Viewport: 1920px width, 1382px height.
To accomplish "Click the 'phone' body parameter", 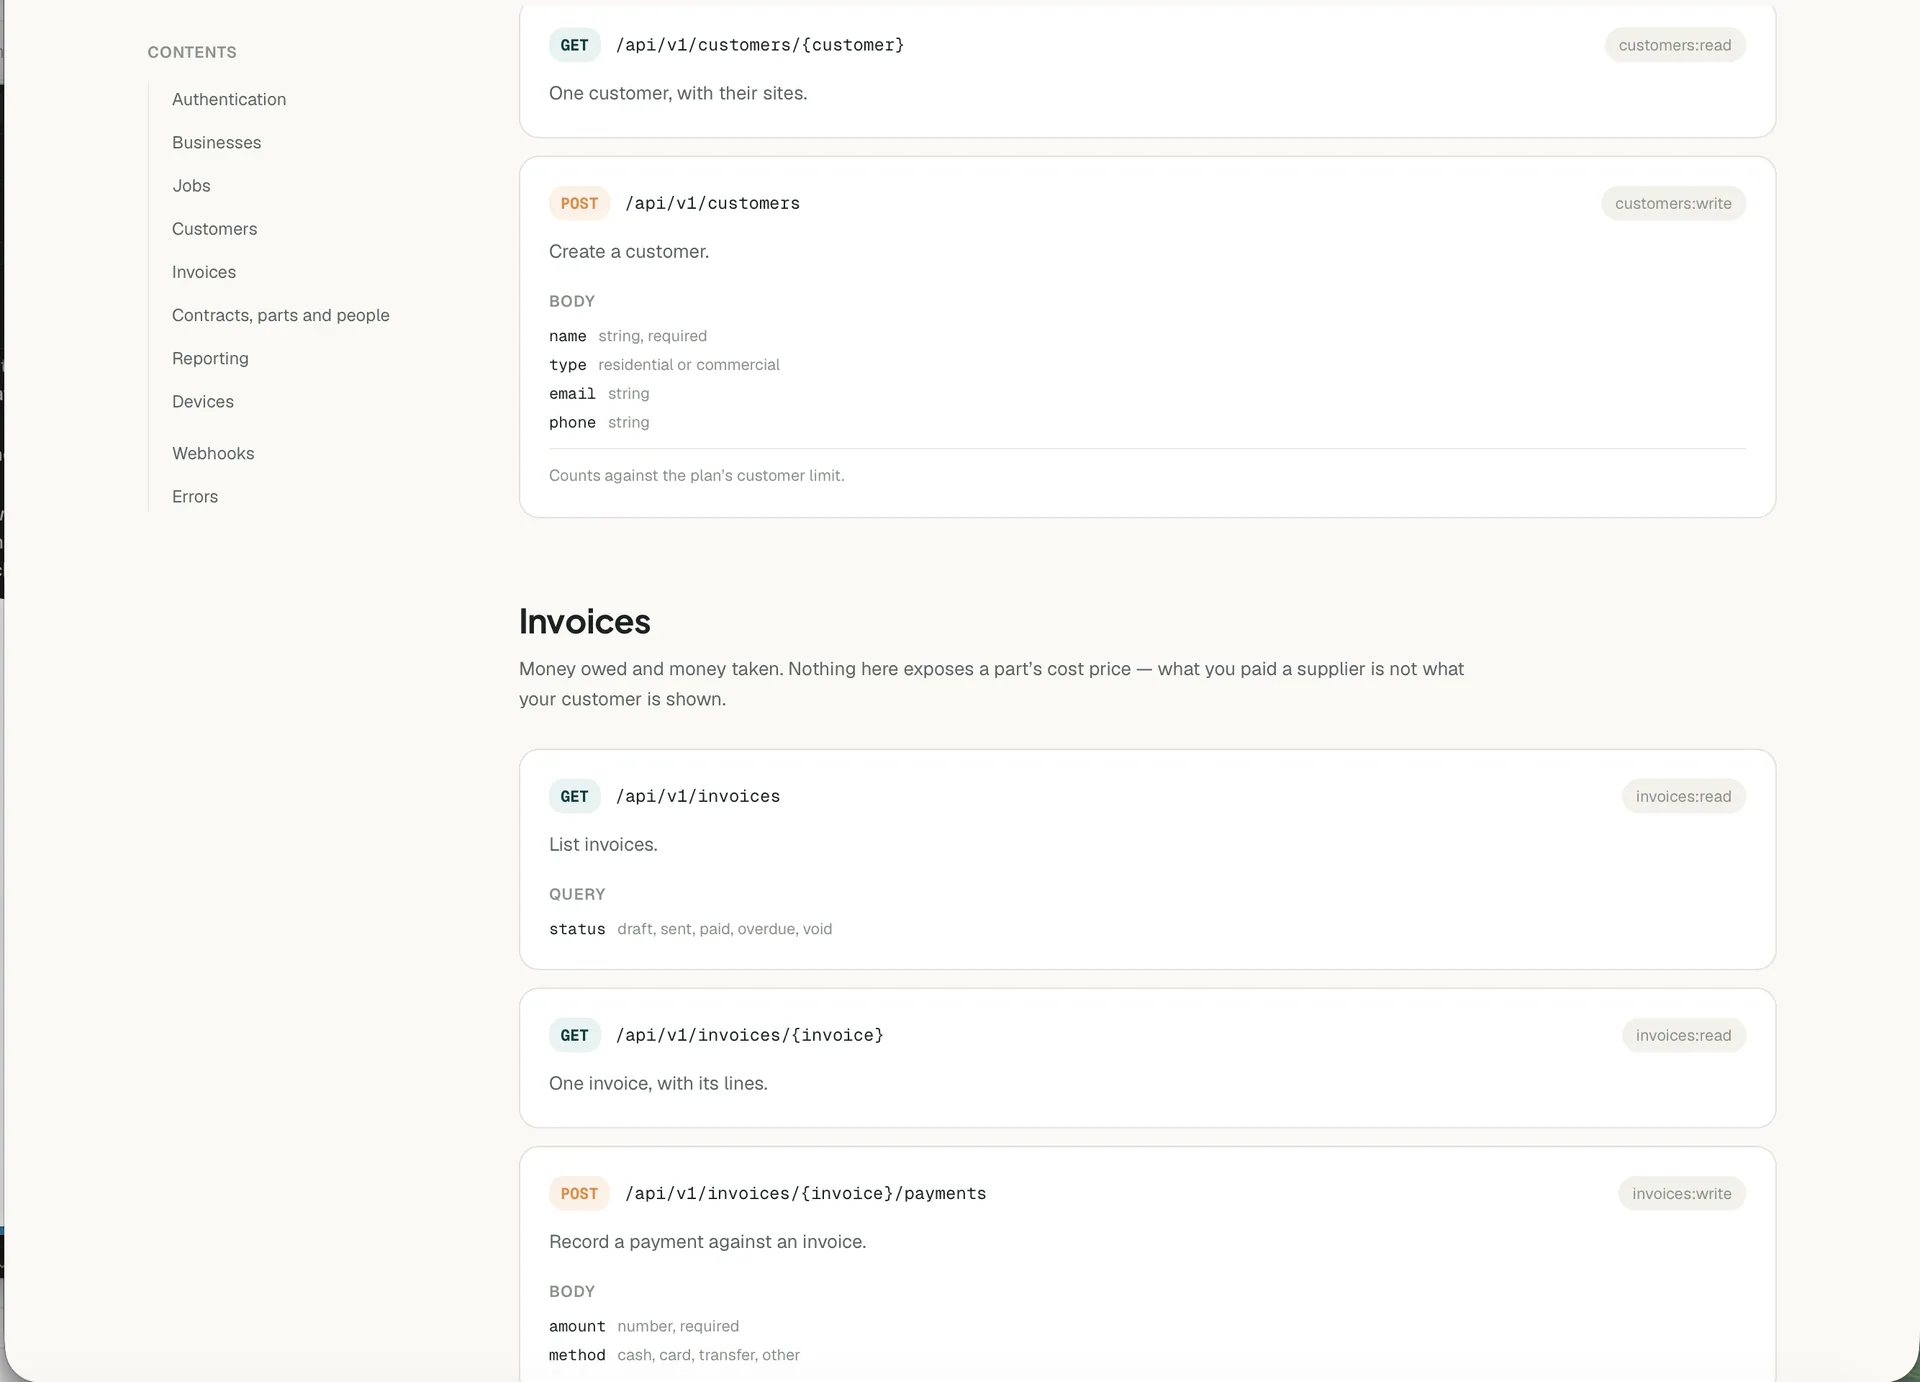I will pyautogui.click(x=572, y=423).
